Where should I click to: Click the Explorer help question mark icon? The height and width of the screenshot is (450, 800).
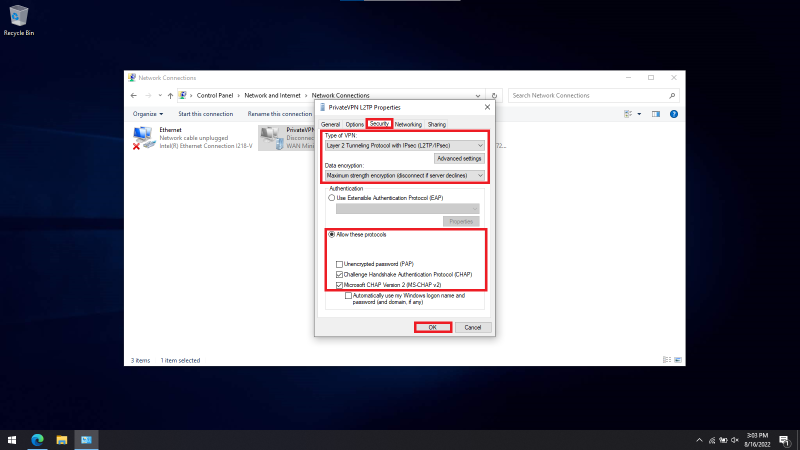674,114
